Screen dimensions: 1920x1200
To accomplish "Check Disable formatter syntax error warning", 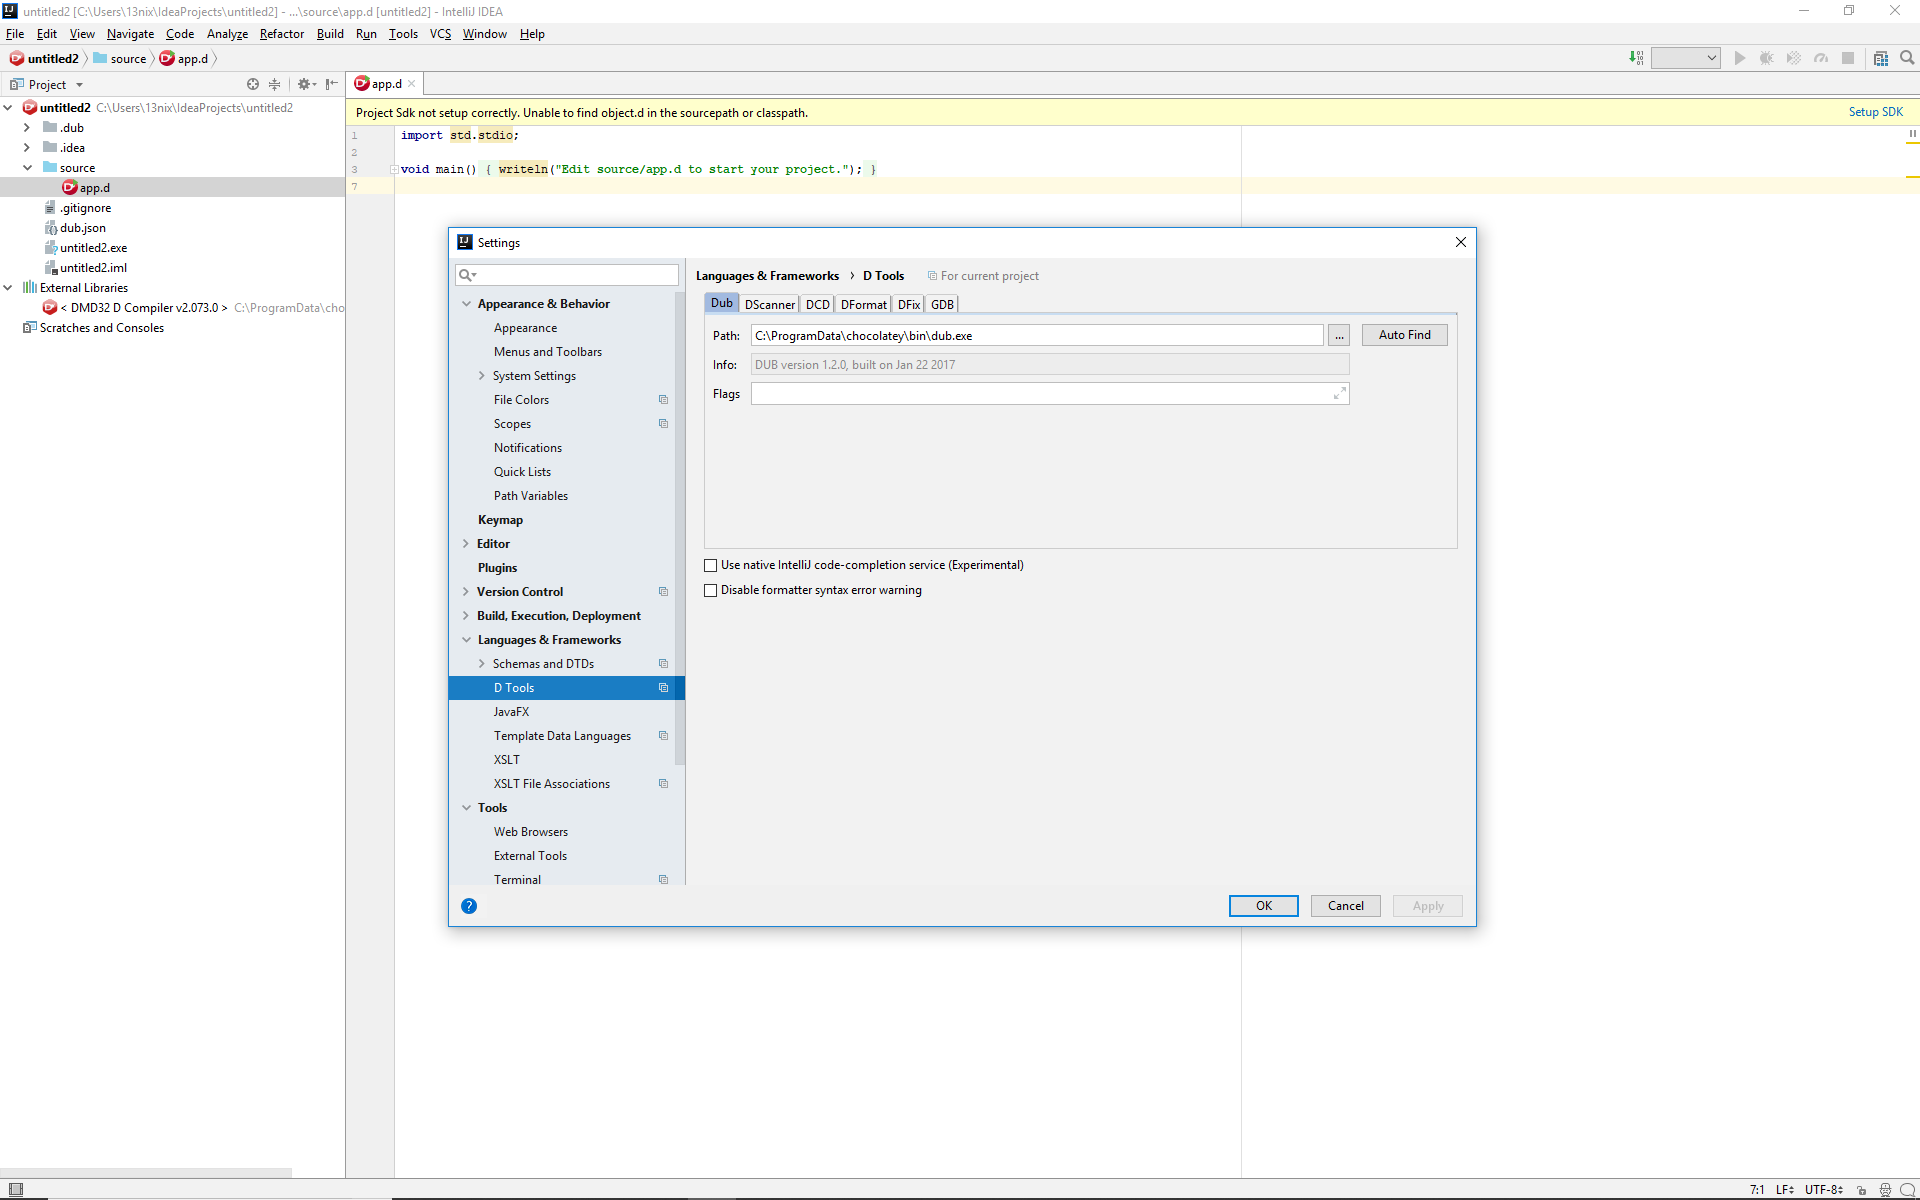I will coord(711,590).
